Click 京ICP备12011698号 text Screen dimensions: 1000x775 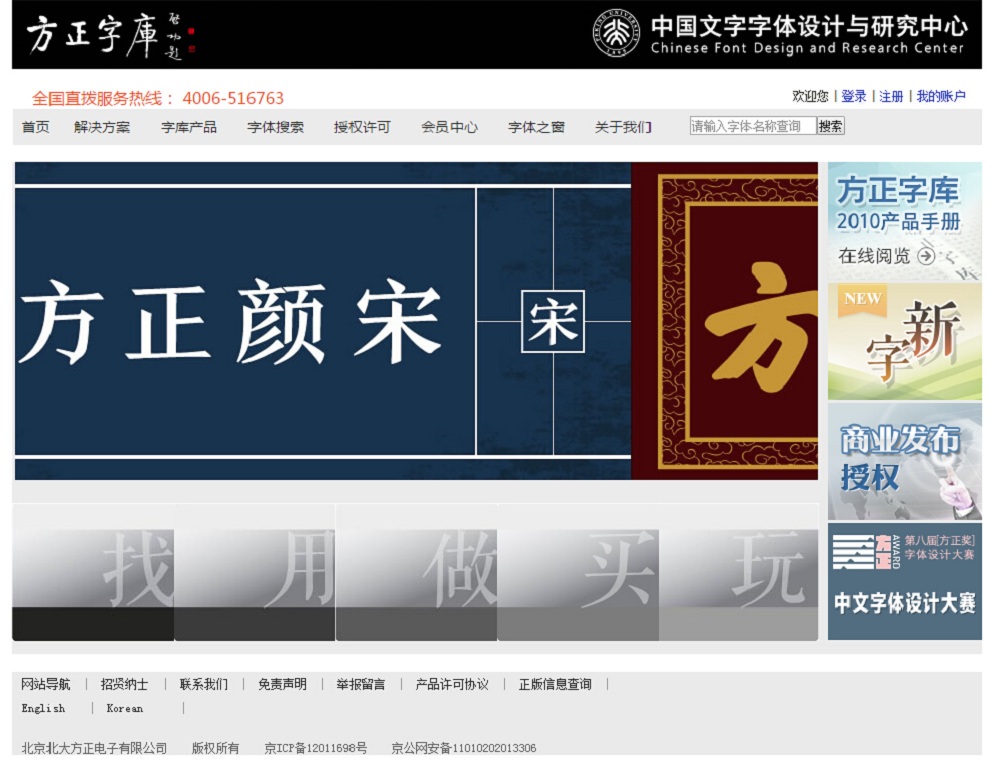316,748
